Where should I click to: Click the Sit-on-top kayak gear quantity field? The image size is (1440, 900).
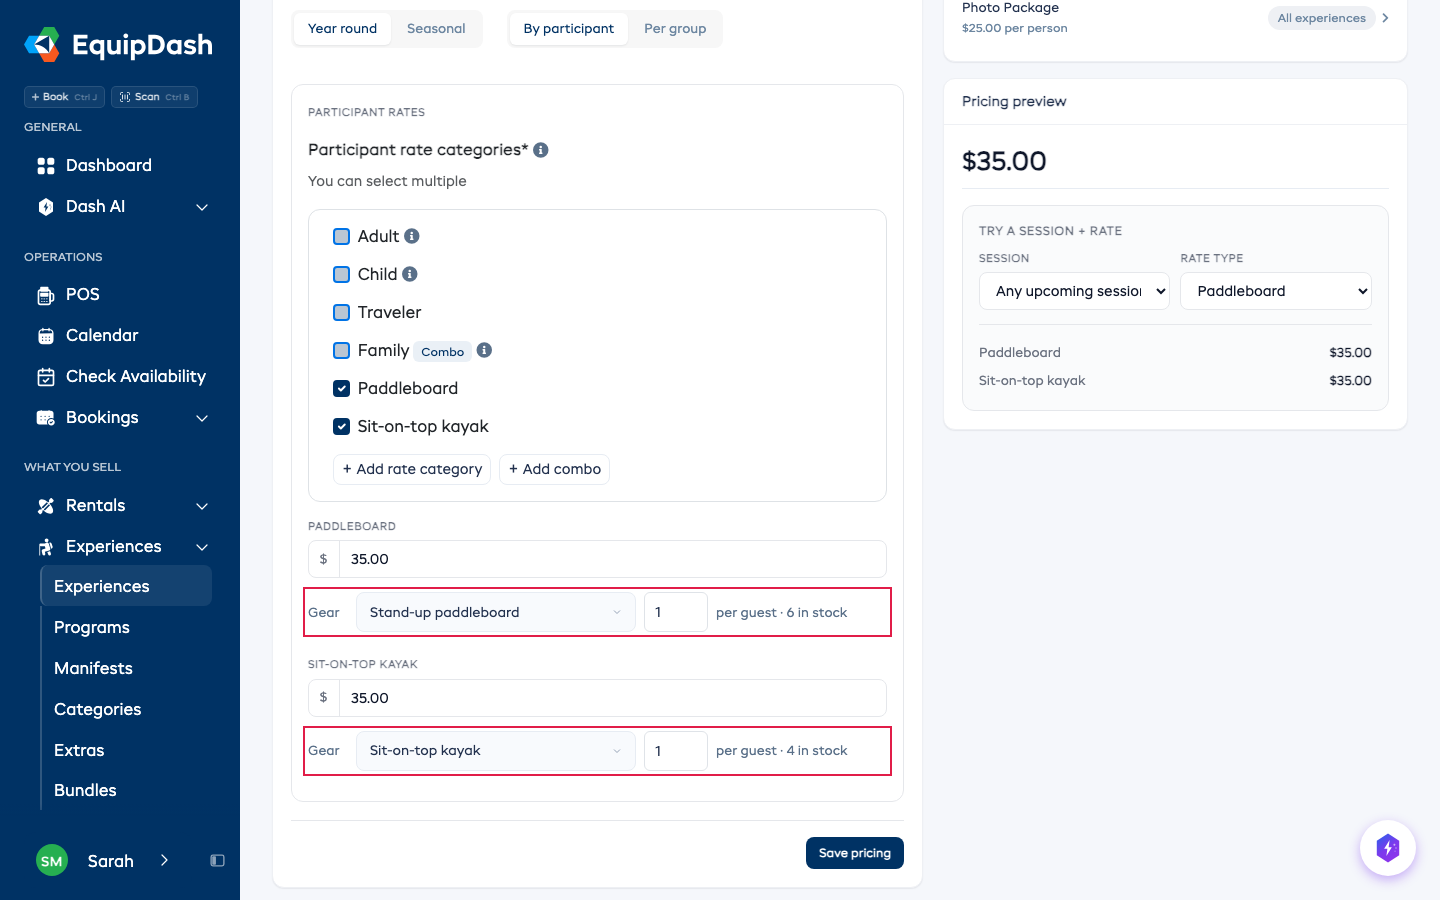(676, 751)
